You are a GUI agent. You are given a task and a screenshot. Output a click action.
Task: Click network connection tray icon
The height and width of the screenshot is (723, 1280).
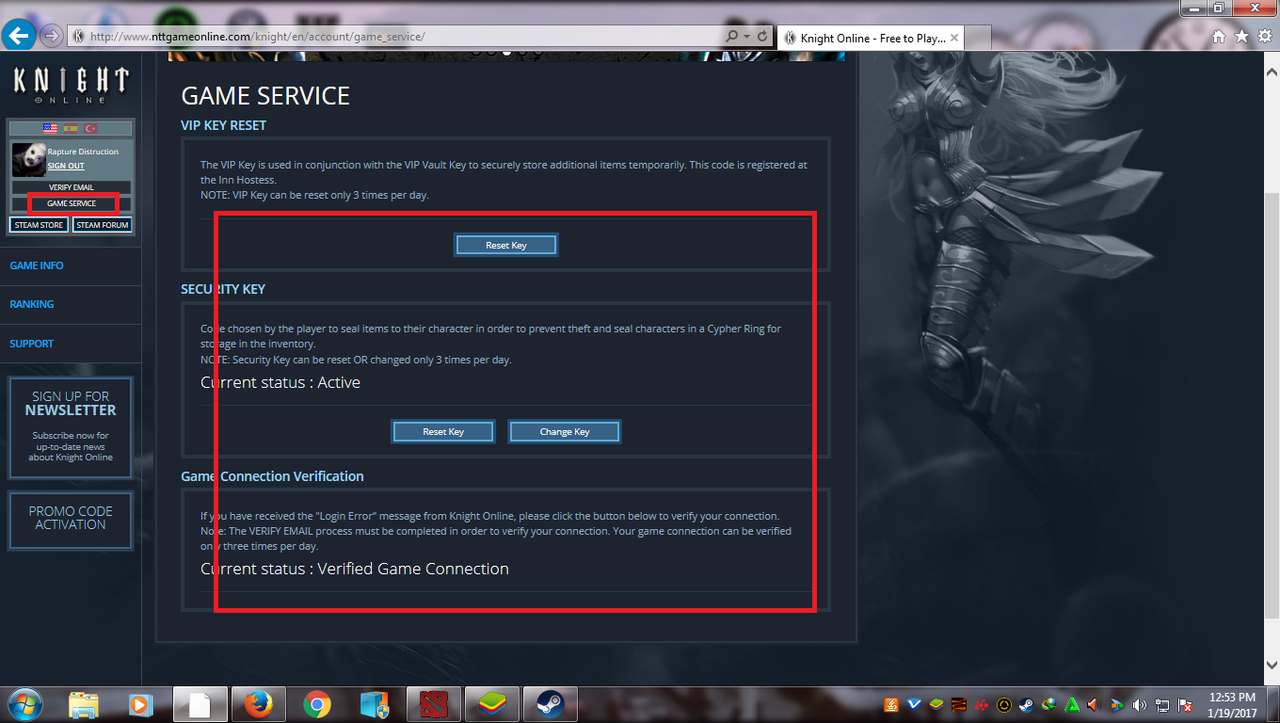tap(1162, 705)
